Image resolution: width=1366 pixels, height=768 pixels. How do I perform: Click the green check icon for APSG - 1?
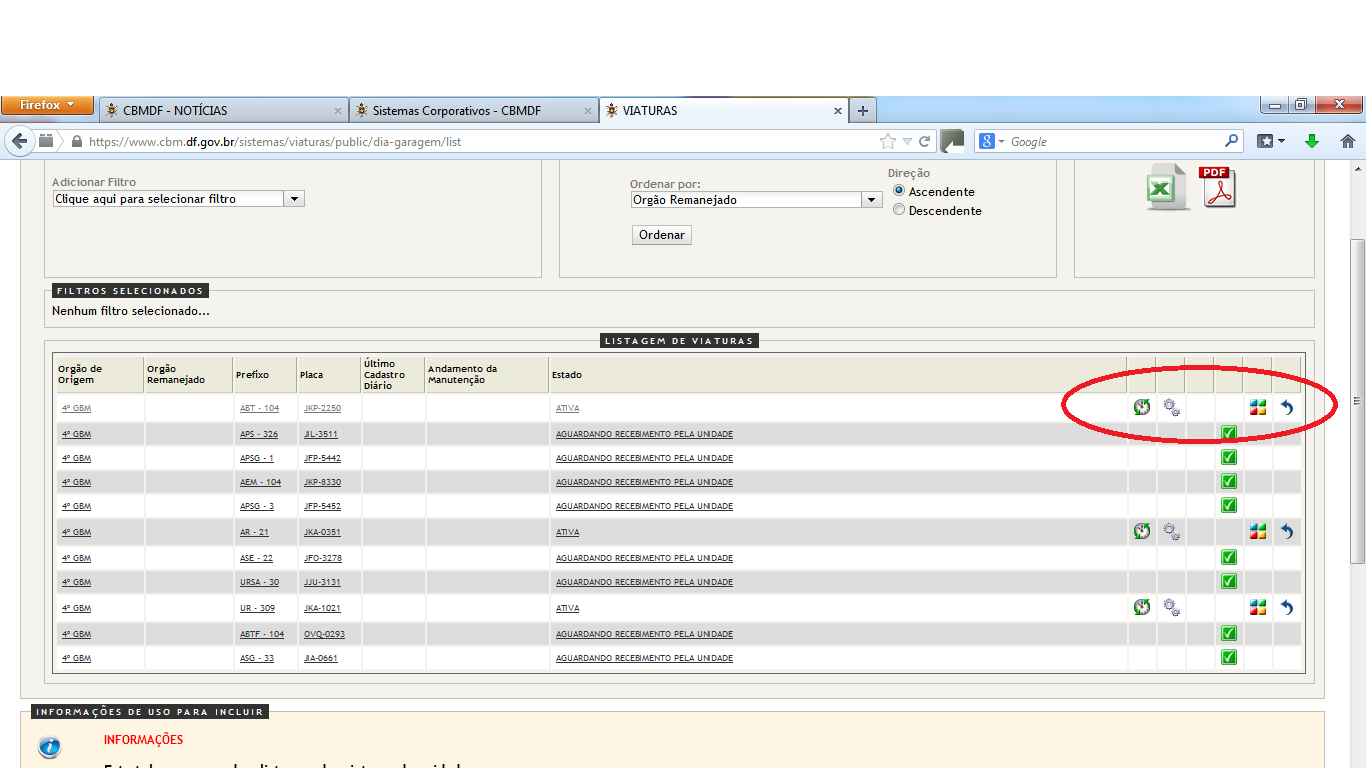pos(1229,457)
